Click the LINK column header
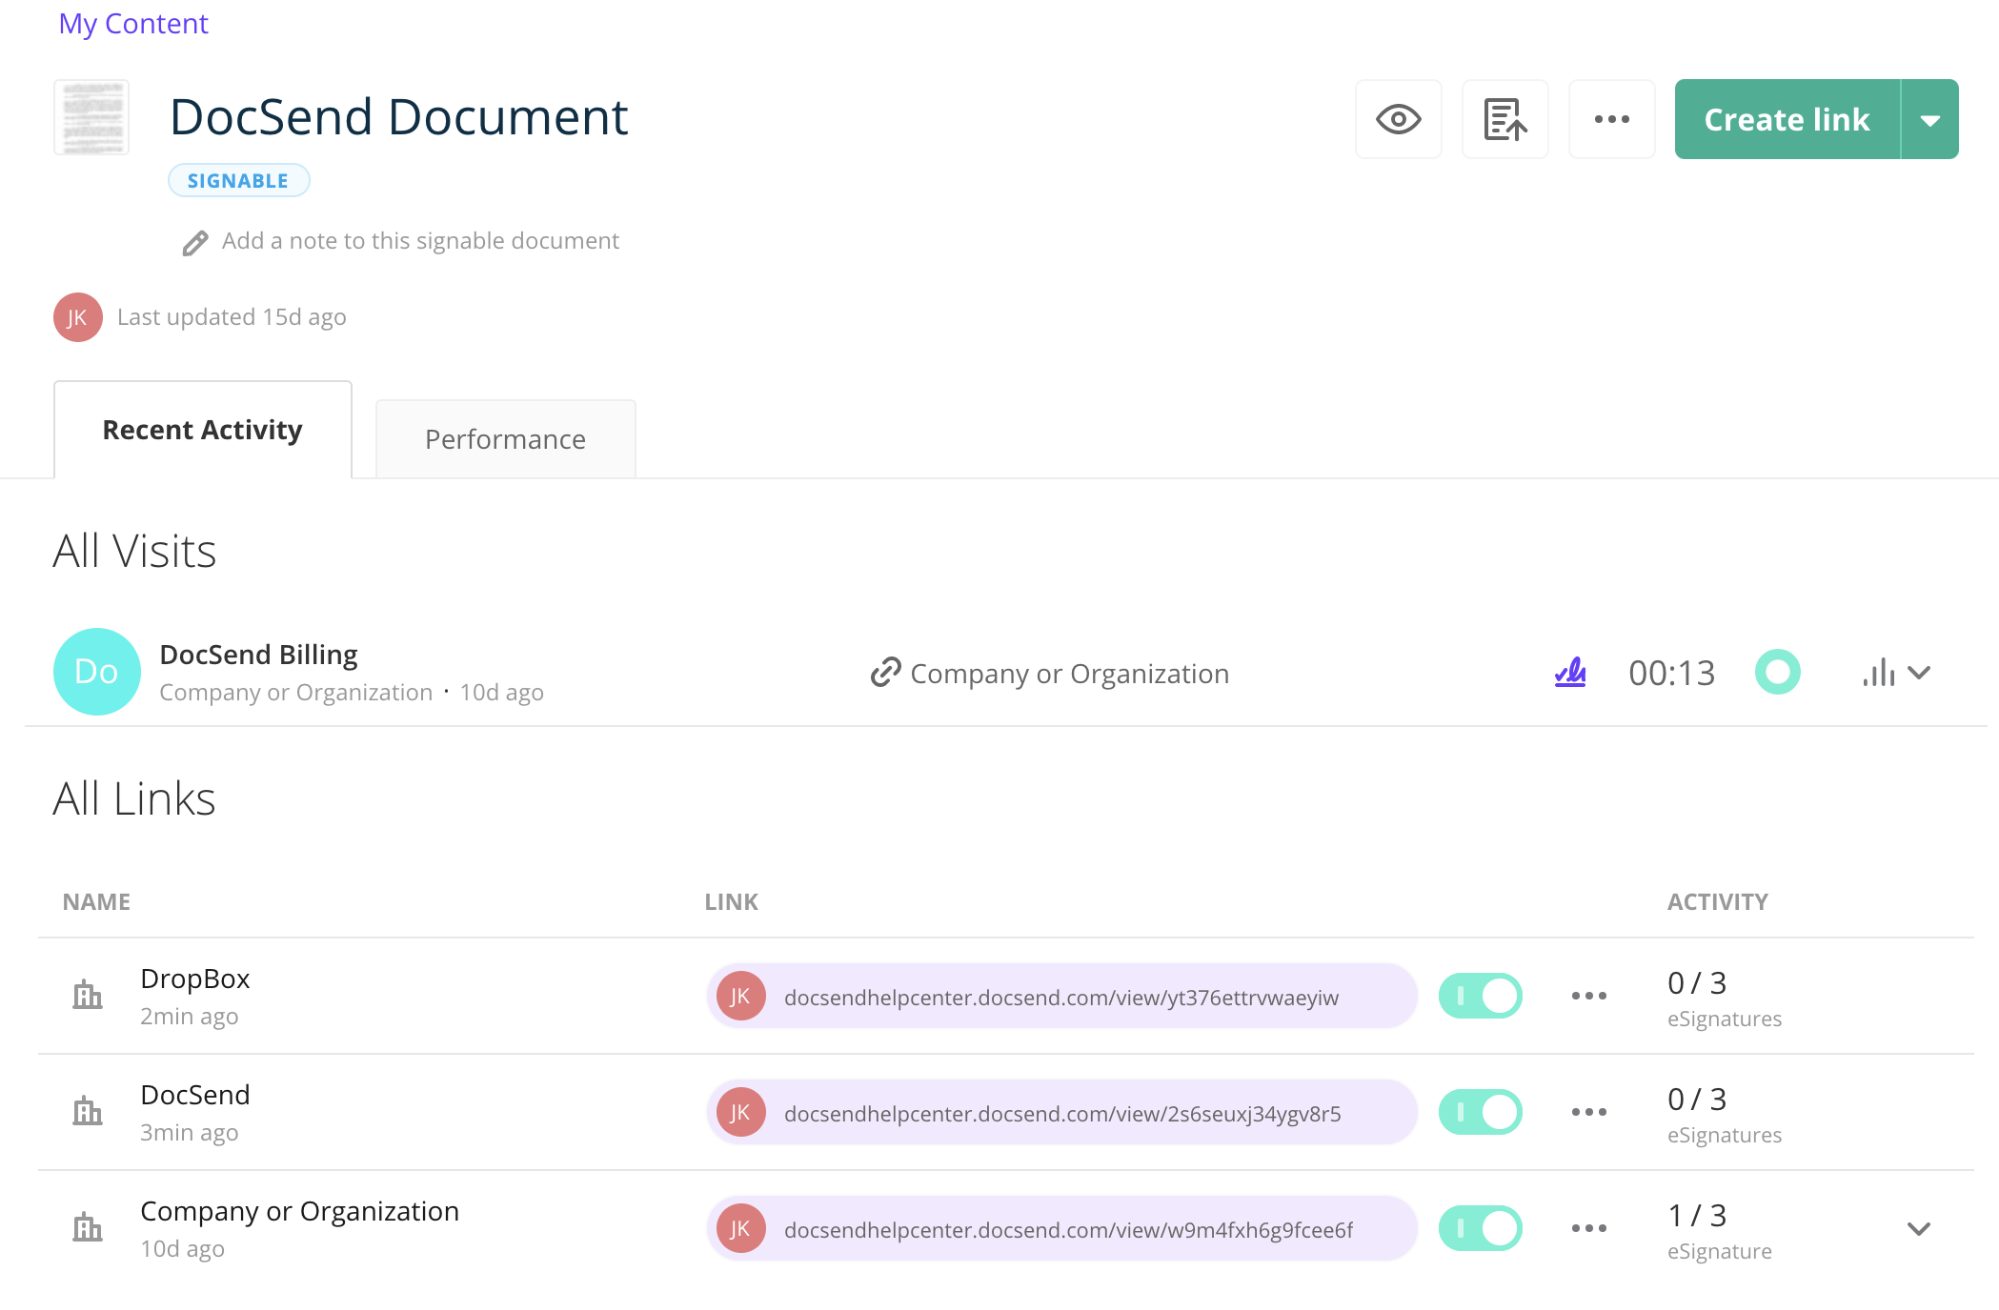Viewport: 1999px width, 1310px height. pyautogui.click(x=731, y=902)
